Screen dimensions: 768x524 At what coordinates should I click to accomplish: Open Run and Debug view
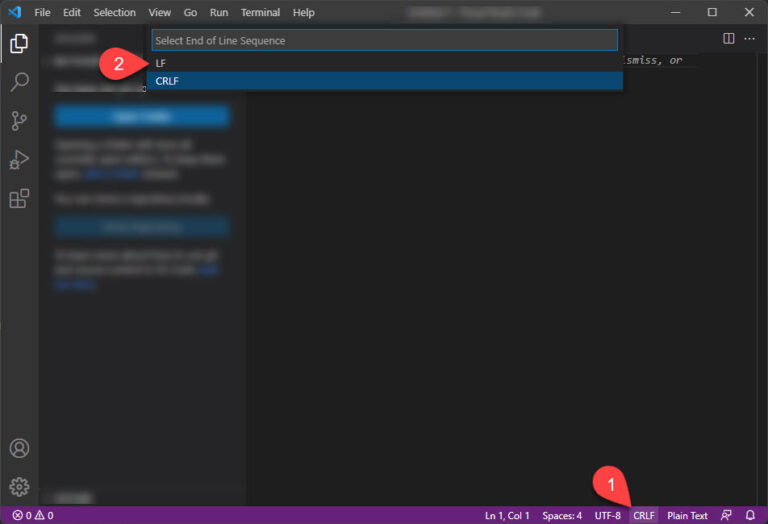19,160
